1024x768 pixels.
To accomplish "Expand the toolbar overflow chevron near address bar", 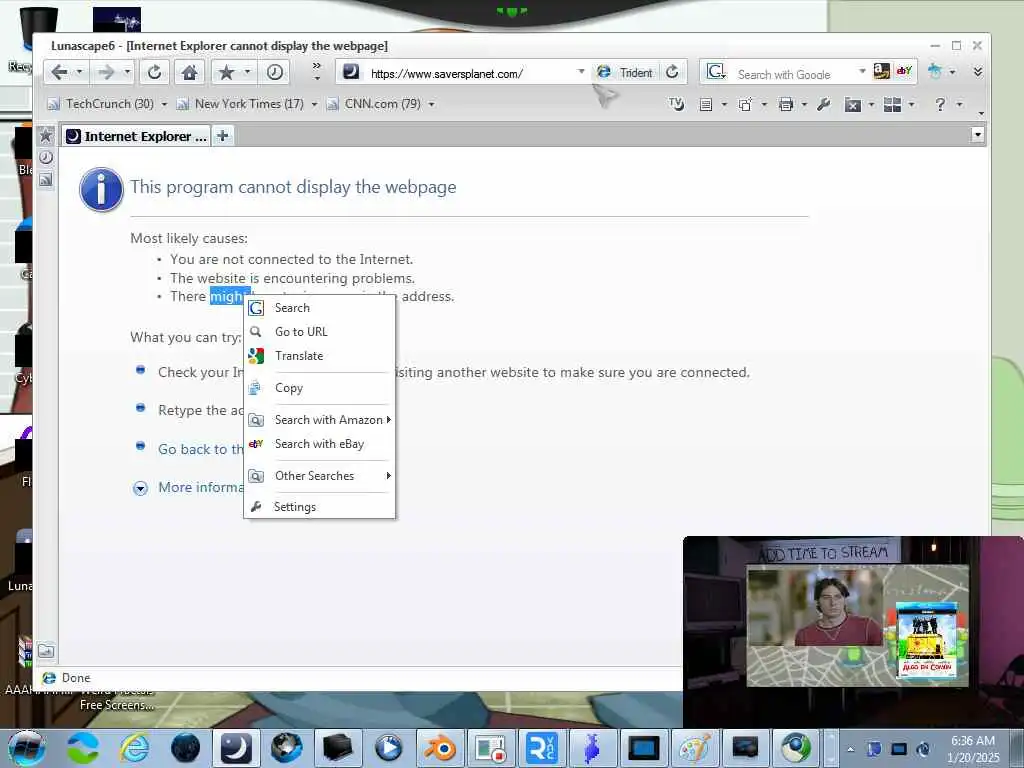I will coord(317,71).
